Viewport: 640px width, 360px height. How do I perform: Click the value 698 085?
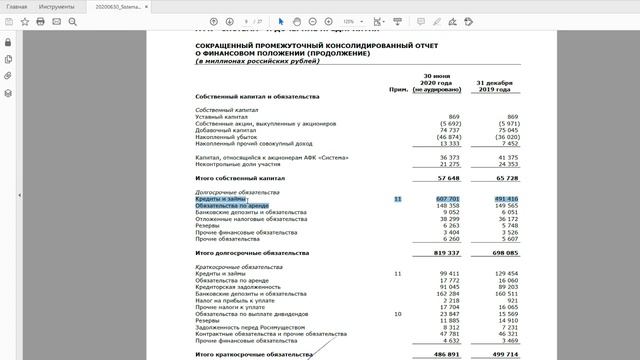[x=505, y=253]
